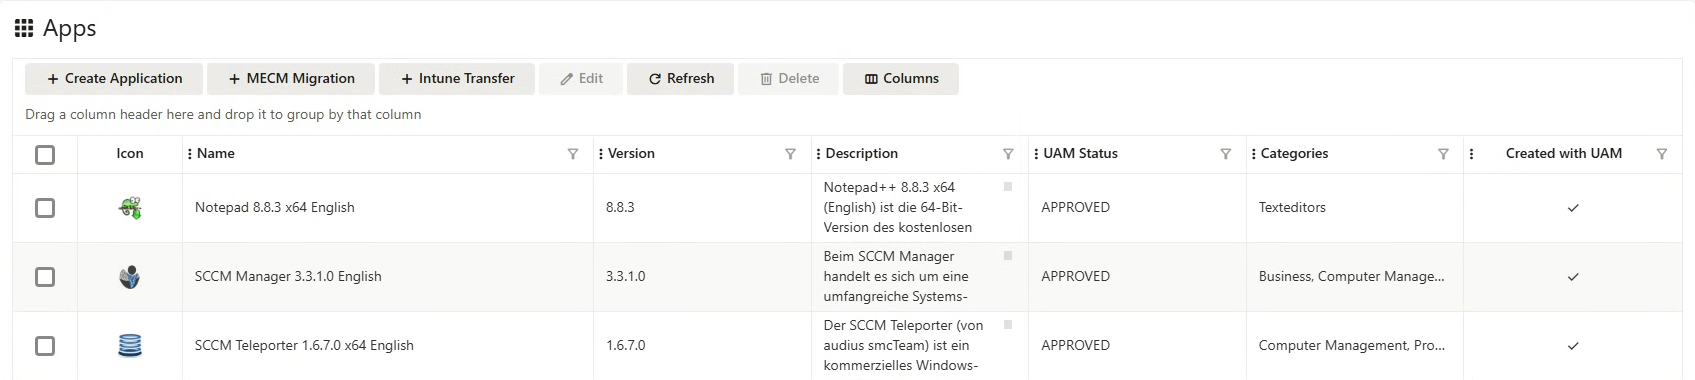Check the SCCM Manager row checkbox
Image resolution: width=1695 pixels, height=380 pixels.
pos(45,277)
